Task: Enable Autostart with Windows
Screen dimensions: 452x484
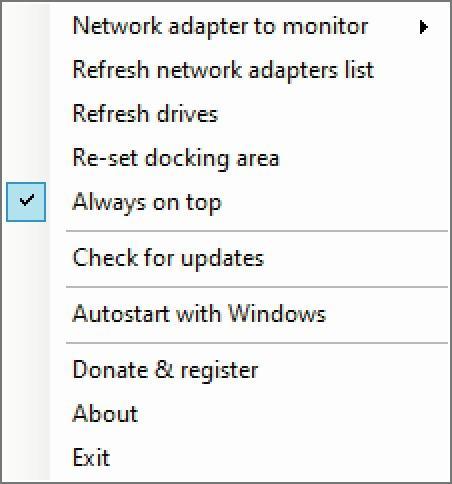Action: click(225, 314)
